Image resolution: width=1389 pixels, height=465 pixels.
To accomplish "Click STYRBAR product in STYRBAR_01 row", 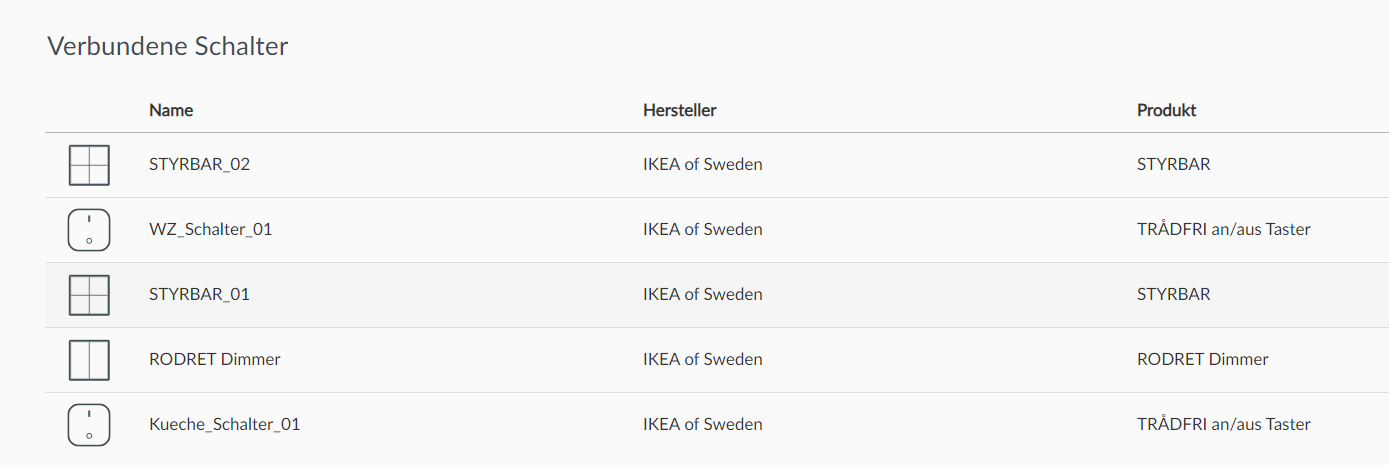I will coord(1173,294).
